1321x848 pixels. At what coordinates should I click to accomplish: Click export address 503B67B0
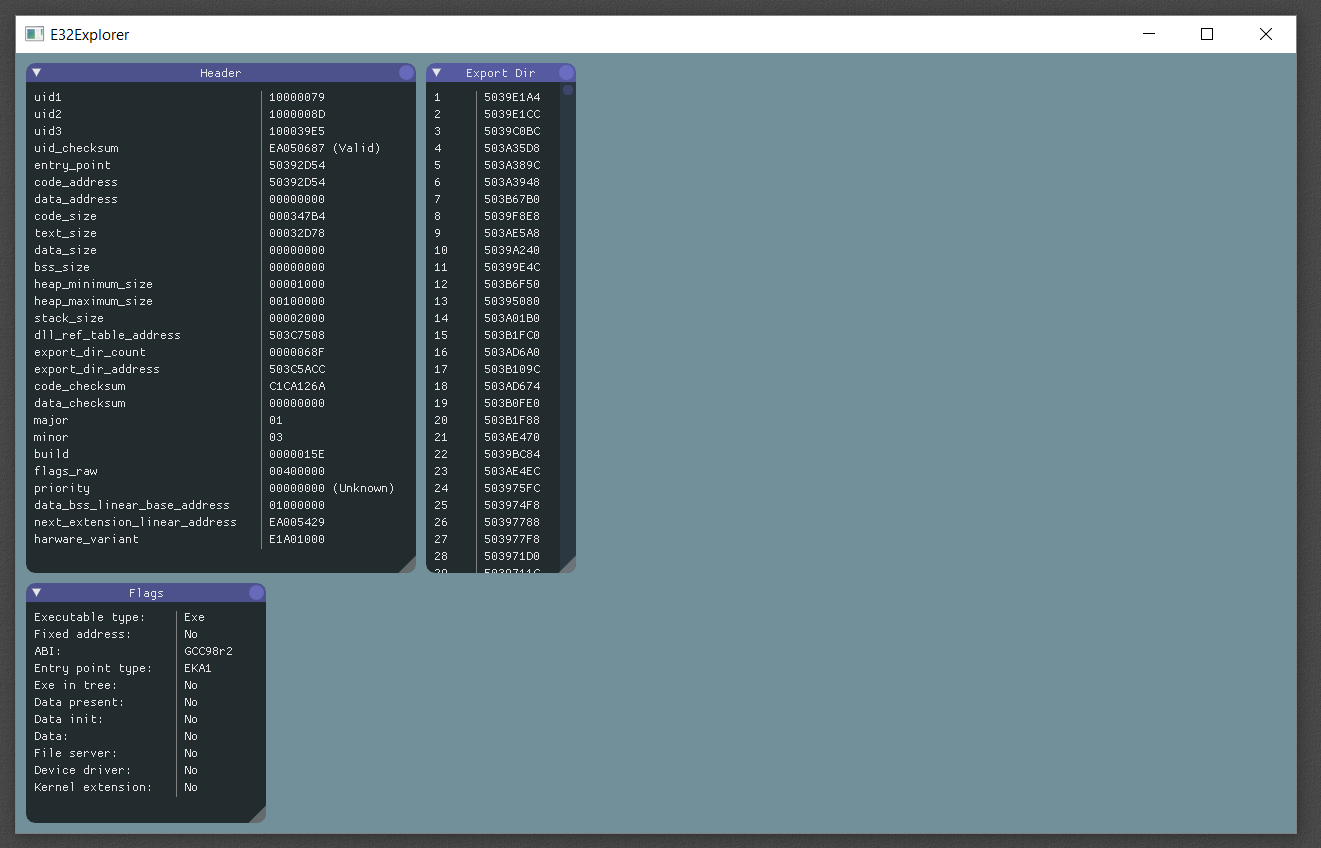click(512, 199)
